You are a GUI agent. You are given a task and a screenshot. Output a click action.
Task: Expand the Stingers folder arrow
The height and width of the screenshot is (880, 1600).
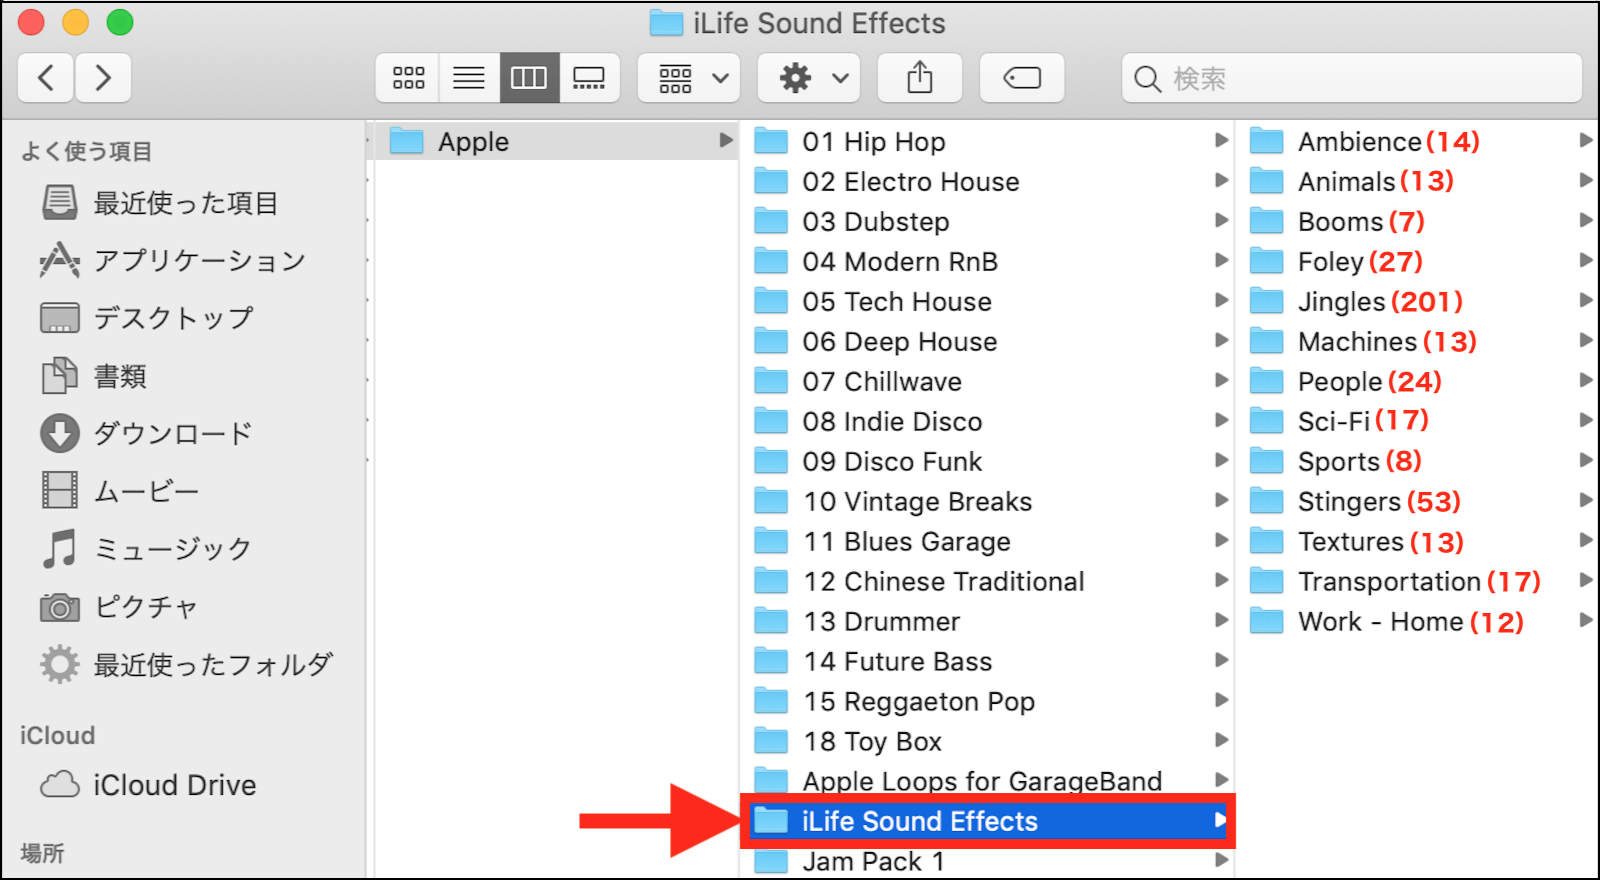tap(1585, 500)
